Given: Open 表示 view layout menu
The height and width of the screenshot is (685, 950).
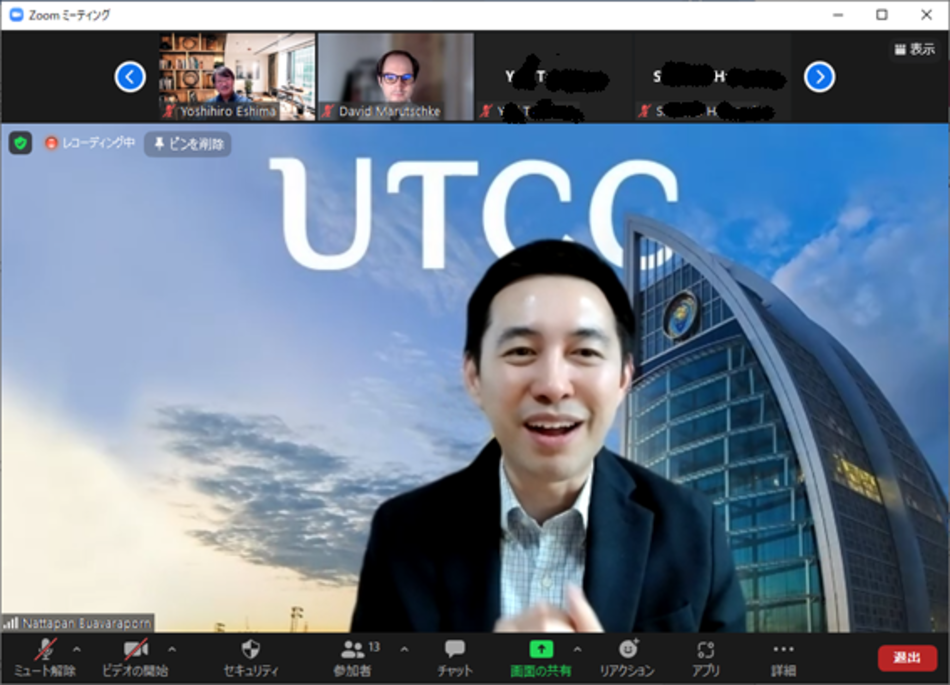Looking at the screenshot, I should click(x=915, y=49).
